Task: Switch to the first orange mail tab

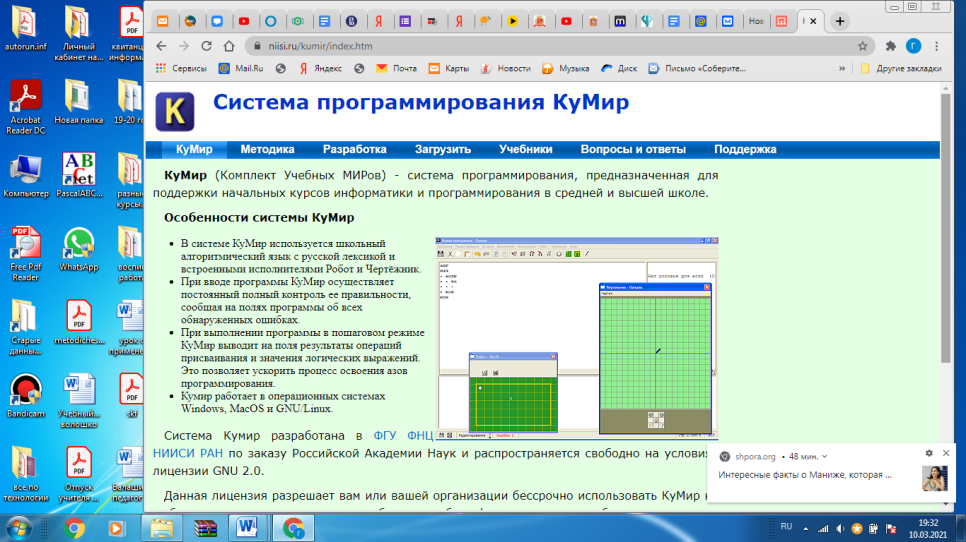Action: pyautogui.click(x=163, y=22)
